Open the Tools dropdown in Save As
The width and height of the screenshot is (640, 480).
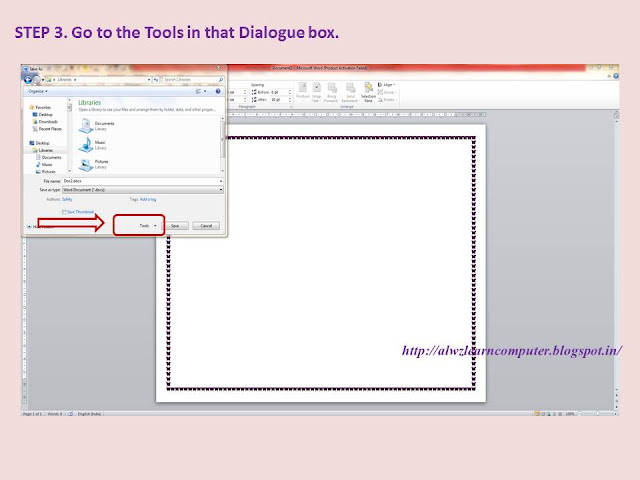[x=148, y=225]
